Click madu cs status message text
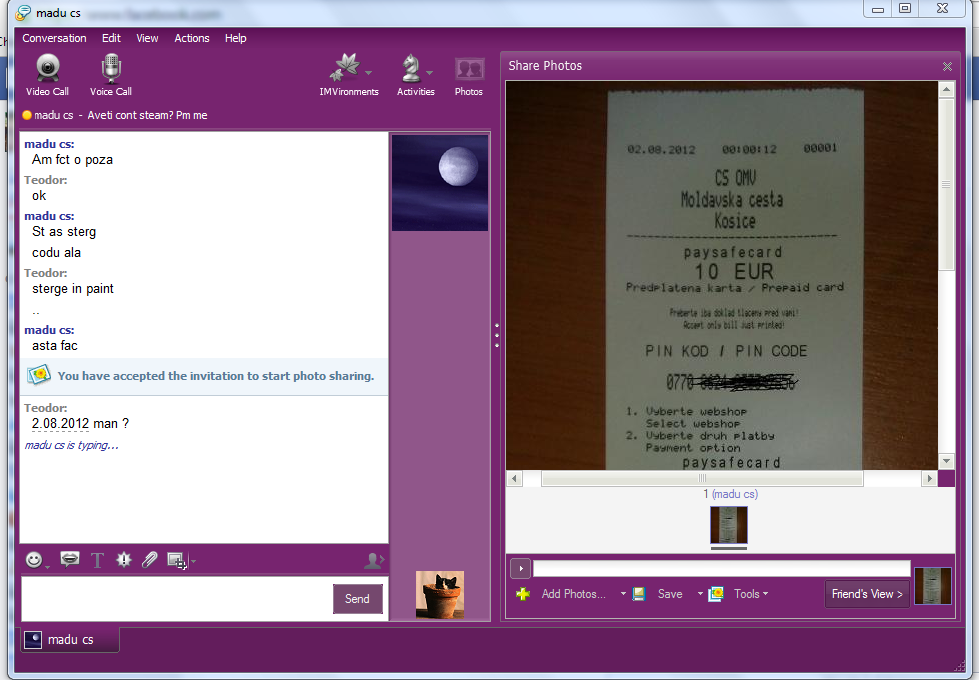Viewport: 979px width, 680px height. tap(147, 115)
